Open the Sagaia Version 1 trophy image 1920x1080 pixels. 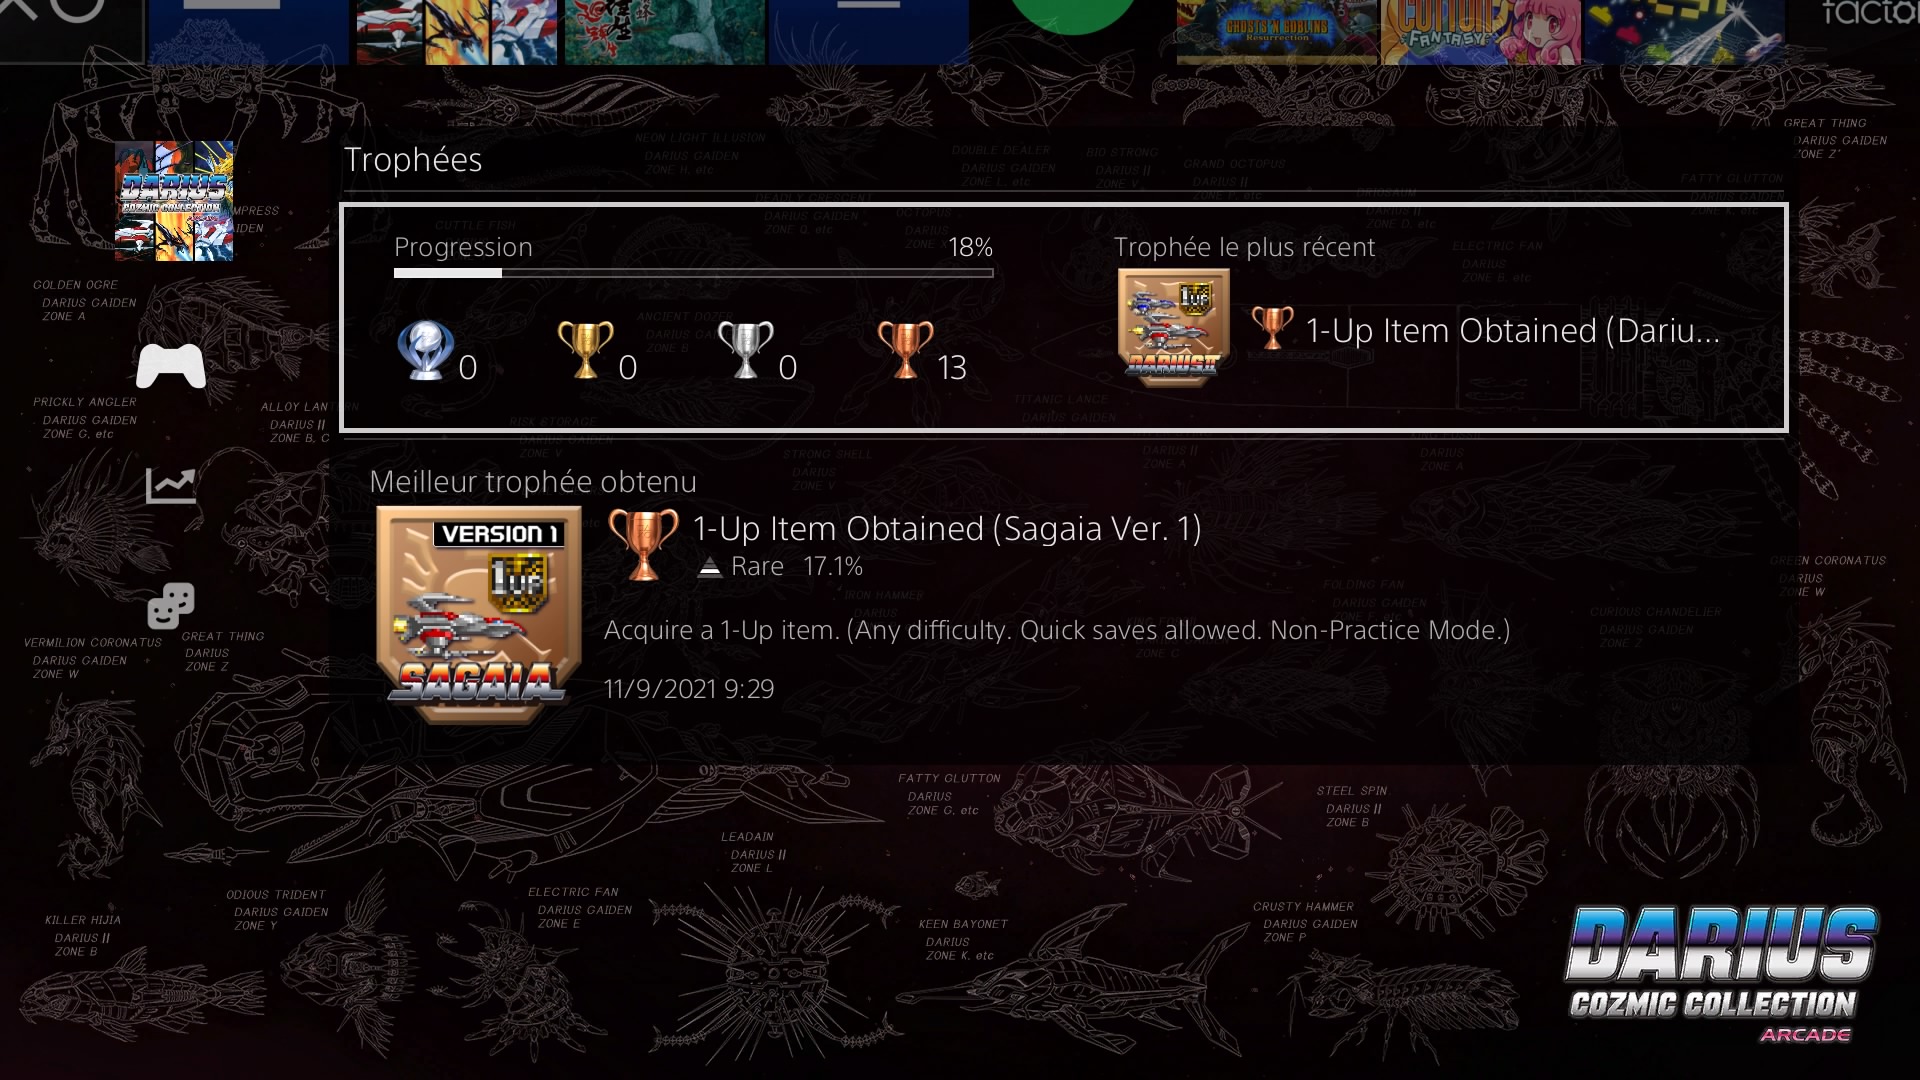[x=478, y=614]
